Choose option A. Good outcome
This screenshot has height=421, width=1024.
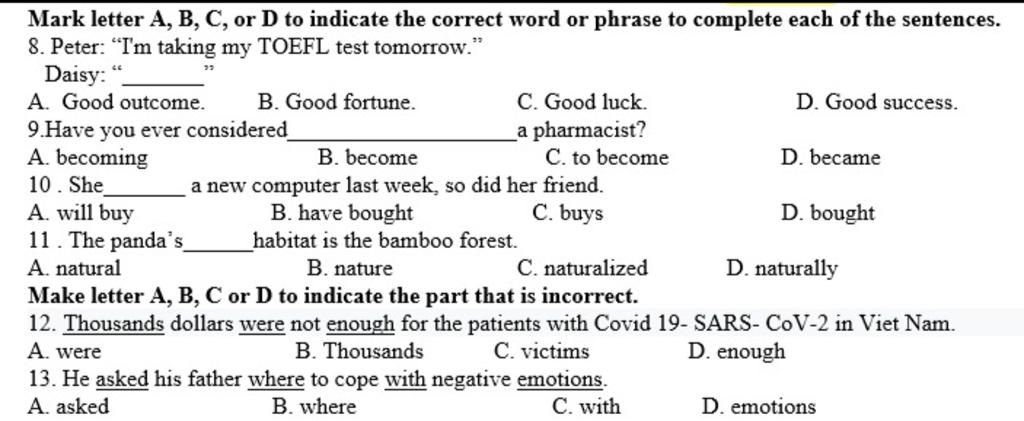pos(117,102)
